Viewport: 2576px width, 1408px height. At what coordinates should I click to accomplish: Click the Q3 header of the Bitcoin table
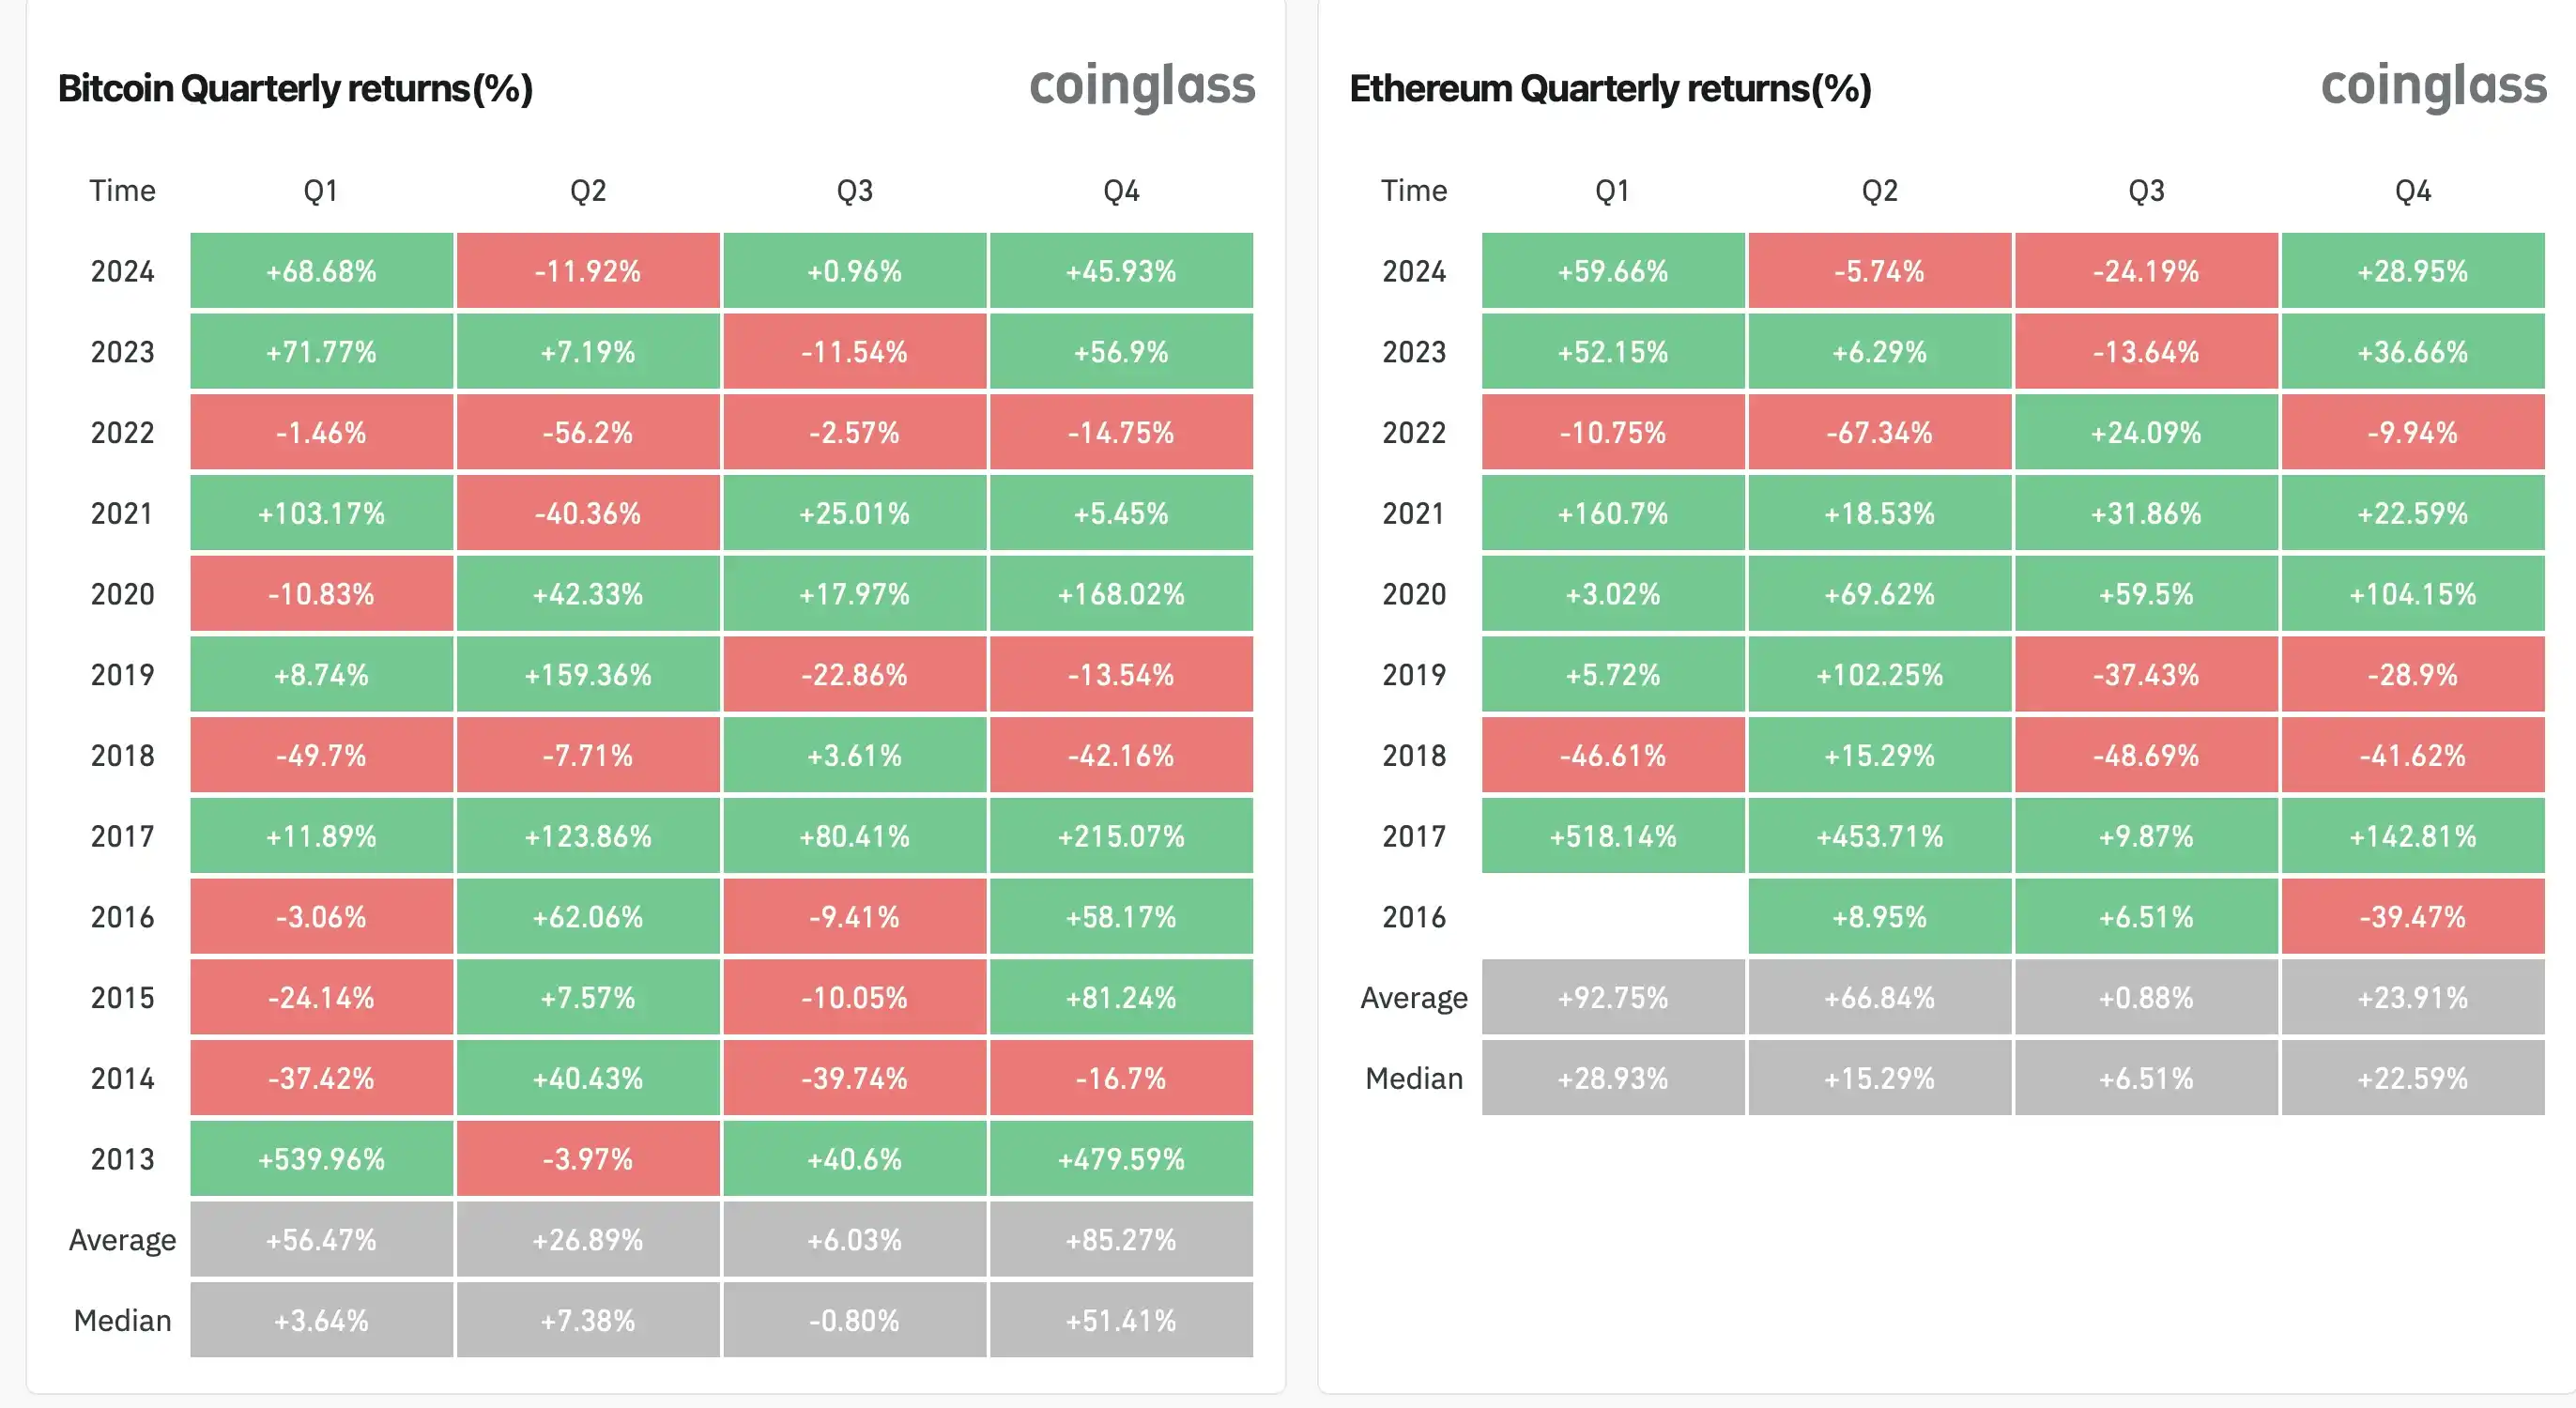pyautogui.click(x=855, y=191)
